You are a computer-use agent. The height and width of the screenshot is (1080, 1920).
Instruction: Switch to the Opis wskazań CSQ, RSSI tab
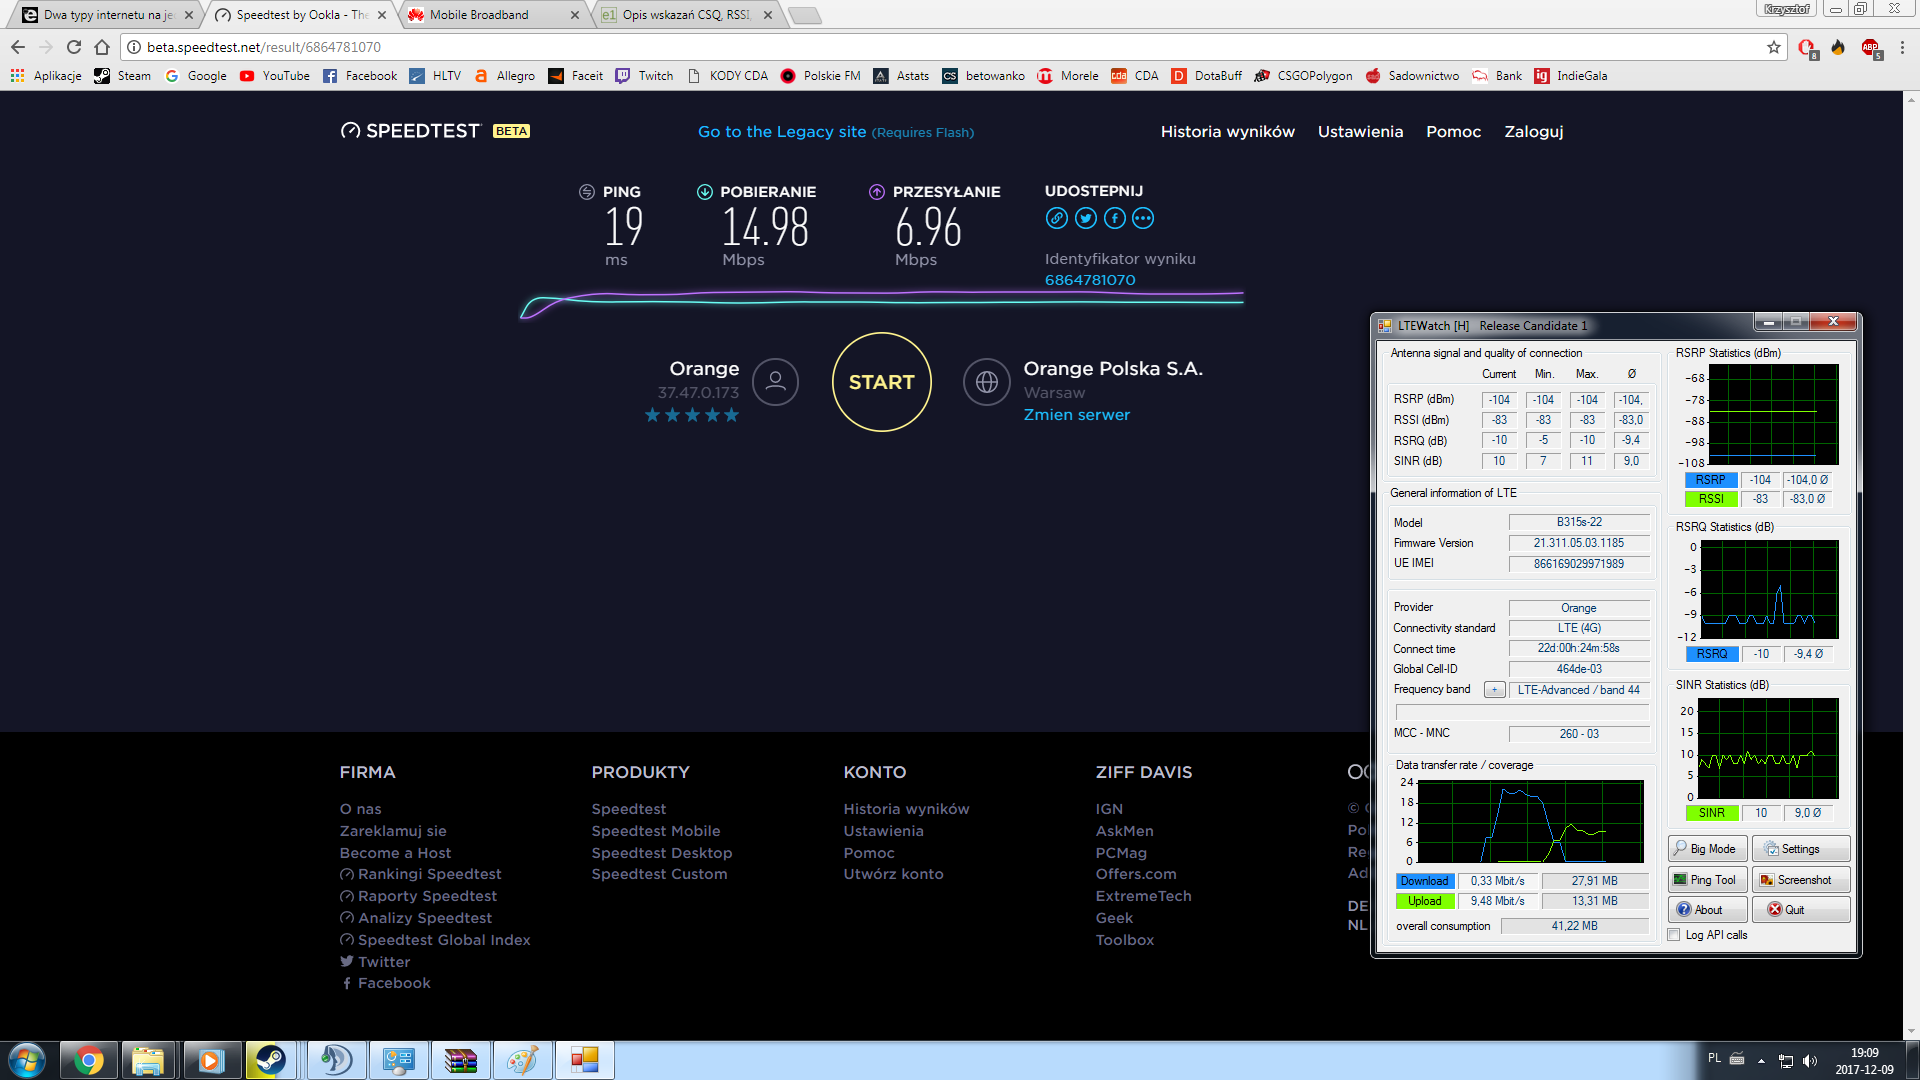pos(686,15)
